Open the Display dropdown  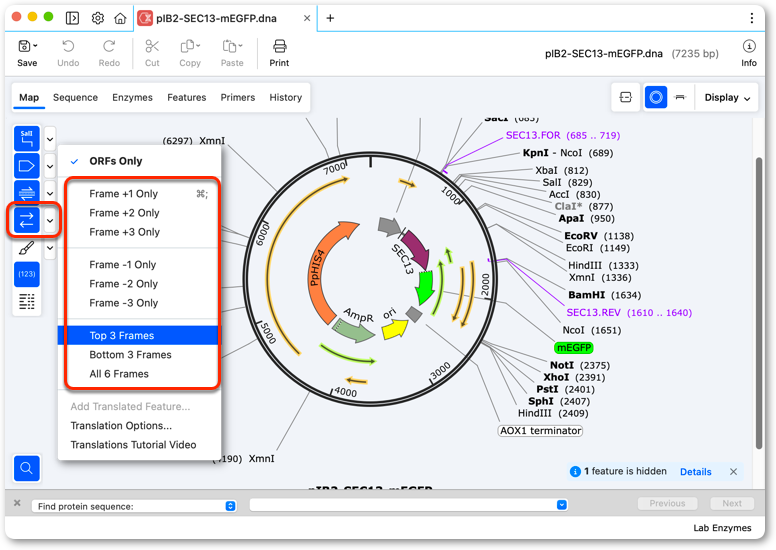pyautogui.click(x=727, y=98)
